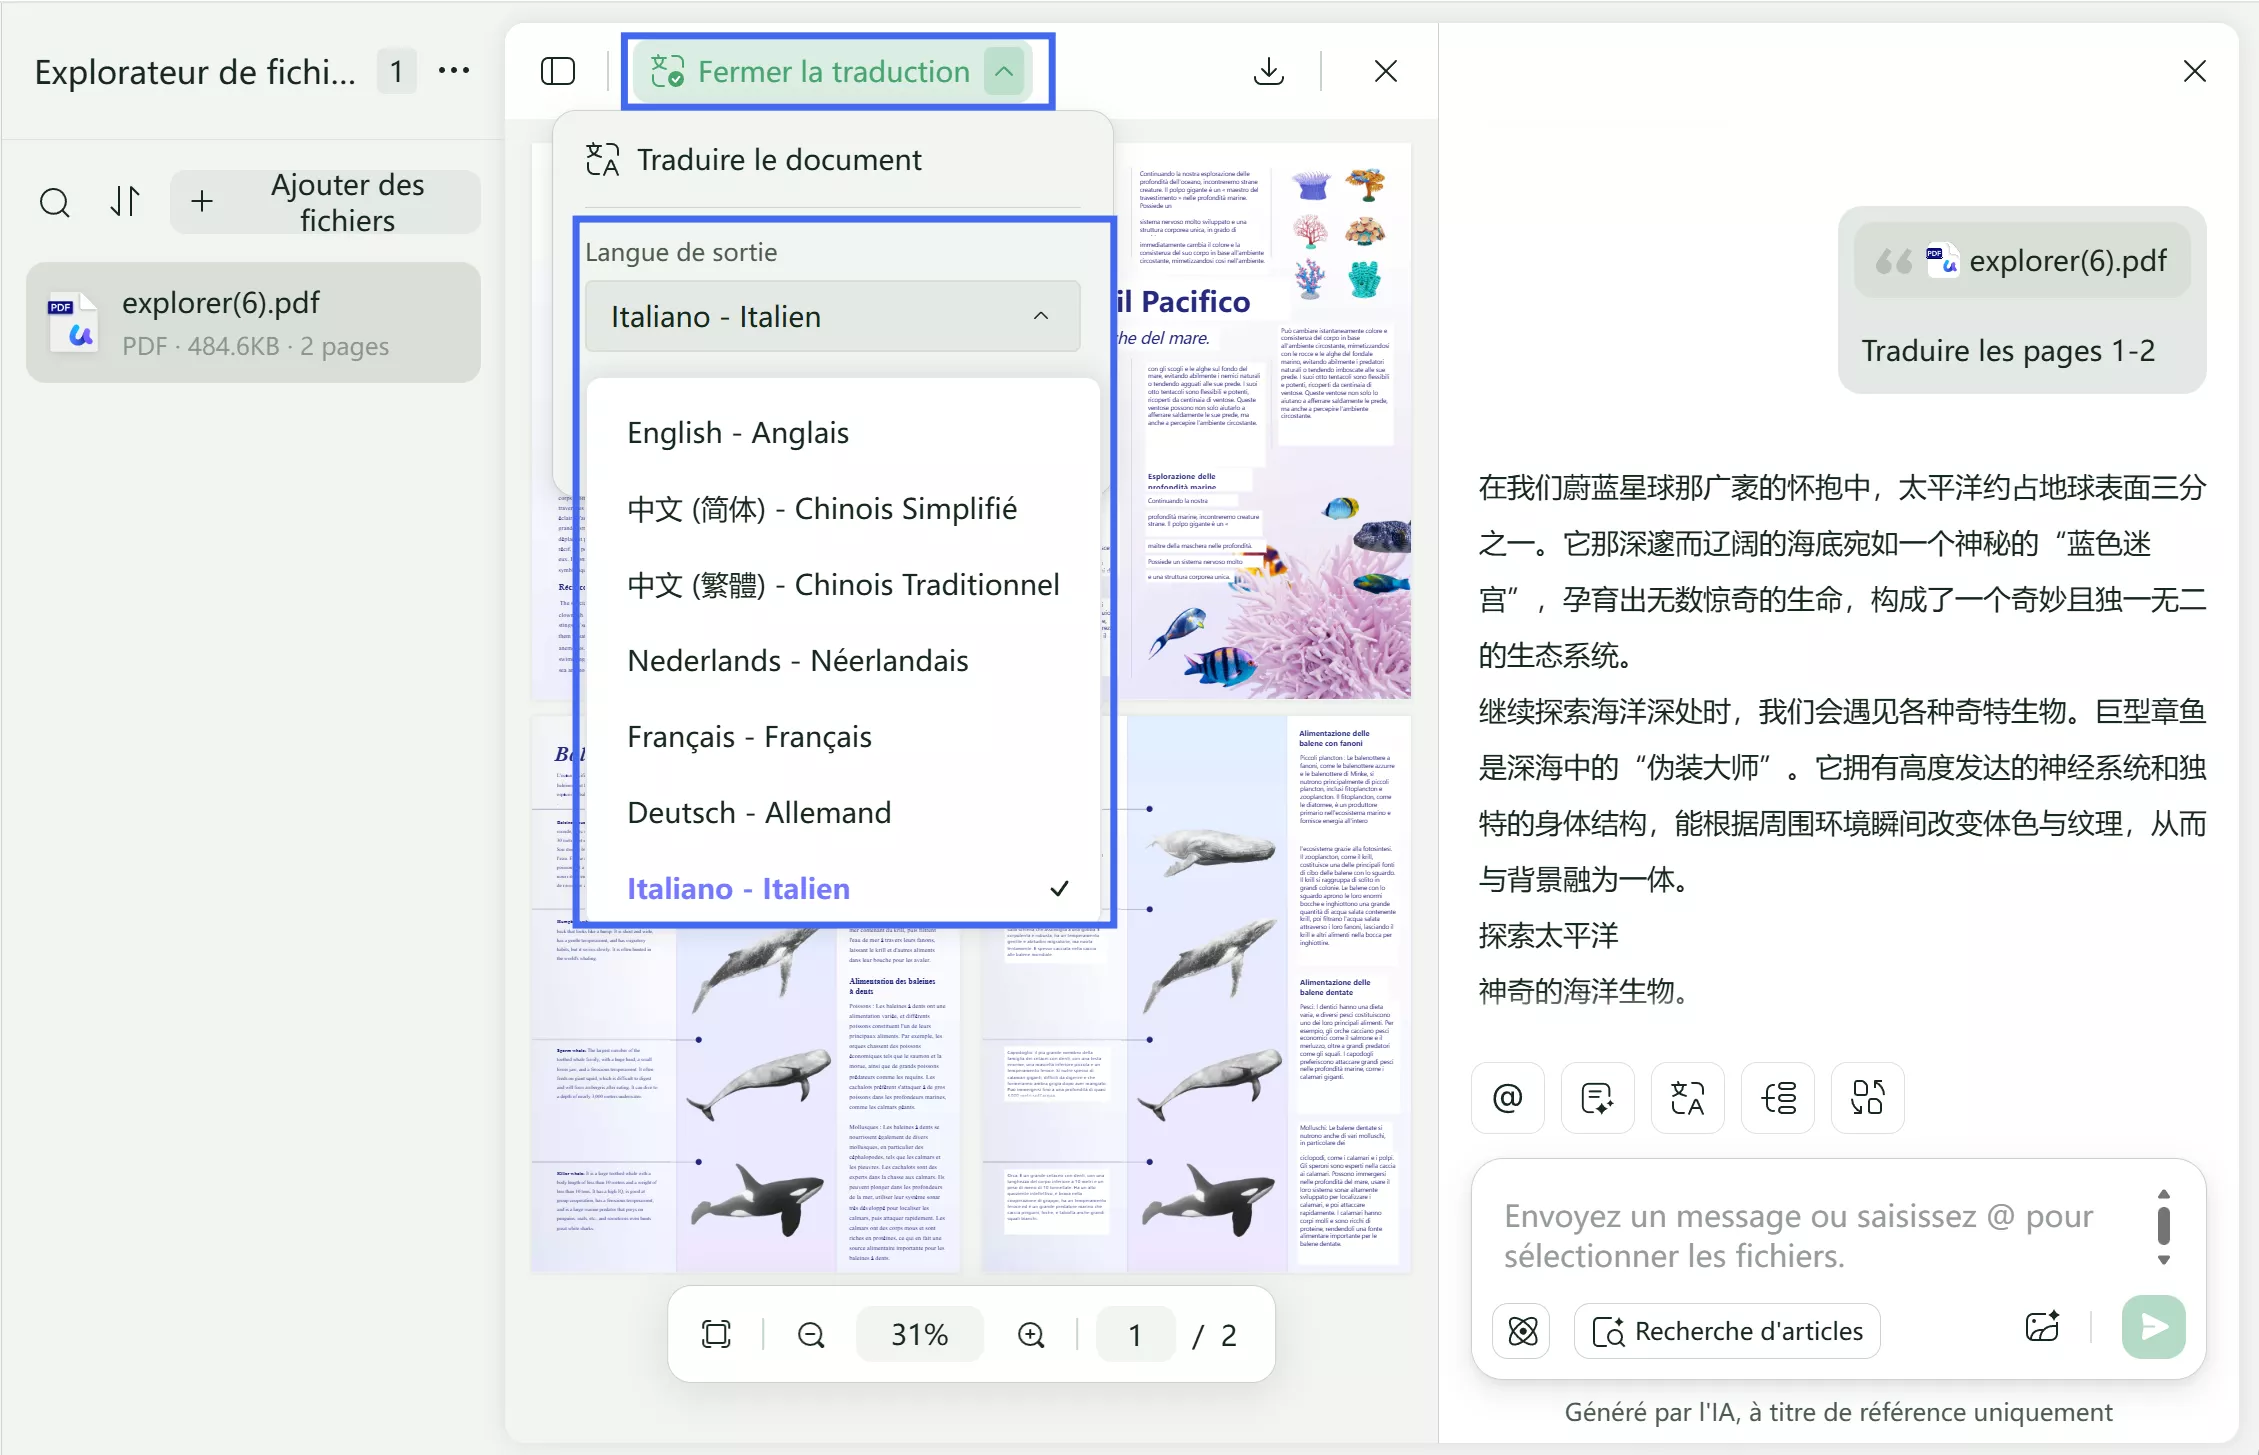
Task: Click 'Fermer la traduction' to close translation
Action: (x=833, y=70)
